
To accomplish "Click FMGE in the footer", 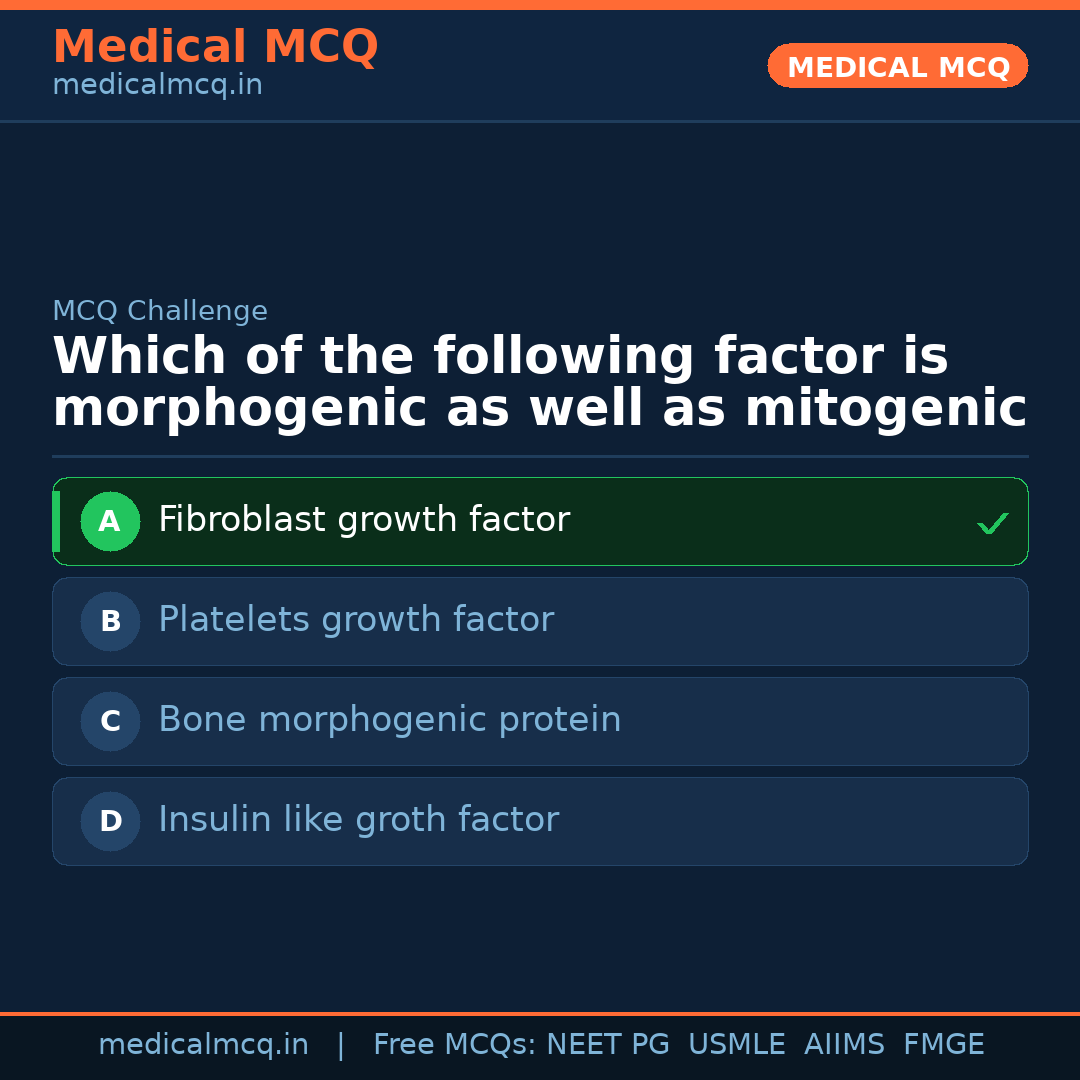I will coord(943,1045).
